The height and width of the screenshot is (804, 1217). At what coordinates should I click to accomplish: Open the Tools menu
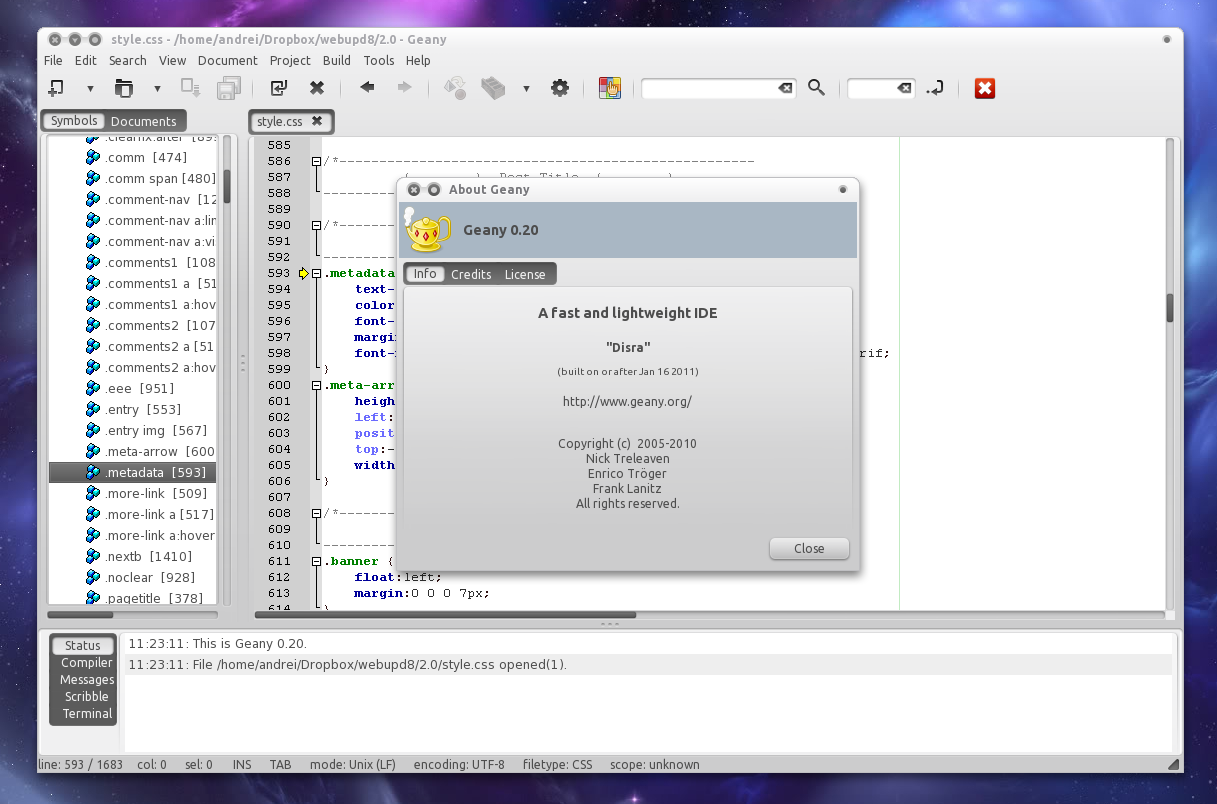(379, 60)
